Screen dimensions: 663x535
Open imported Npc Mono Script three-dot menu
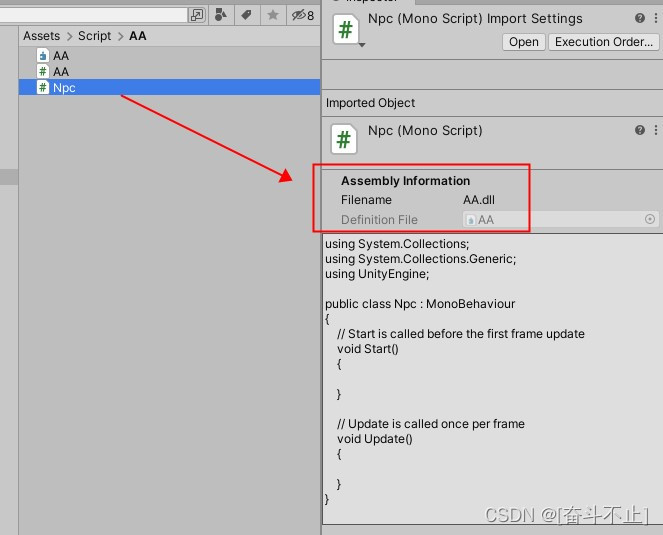click(656, 130)
